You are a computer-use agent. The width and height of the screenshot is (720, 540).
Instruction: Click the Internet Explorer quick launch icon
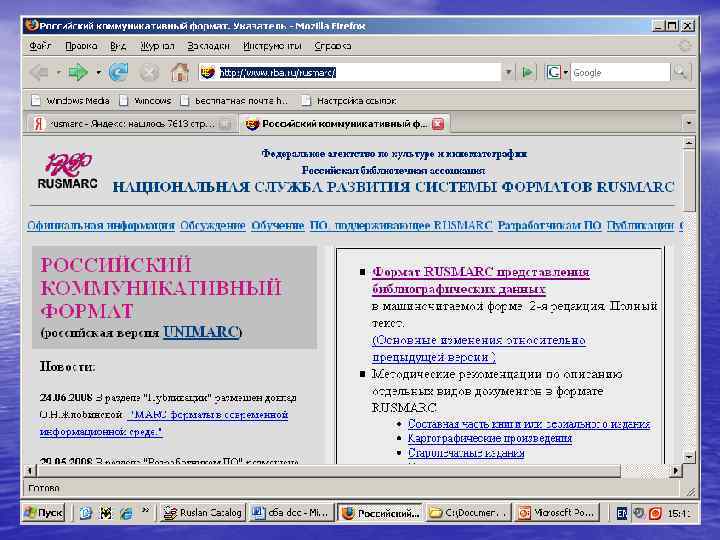coord(126,513)
